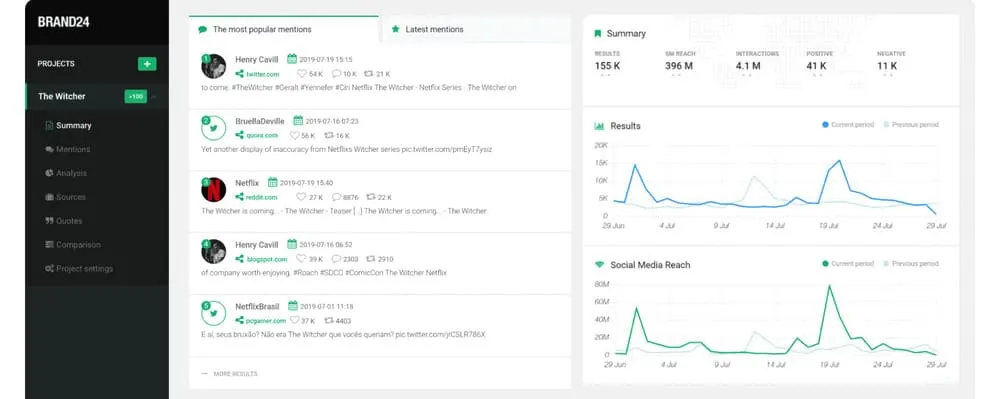Click the Negative 11 K value

(887, 66)
